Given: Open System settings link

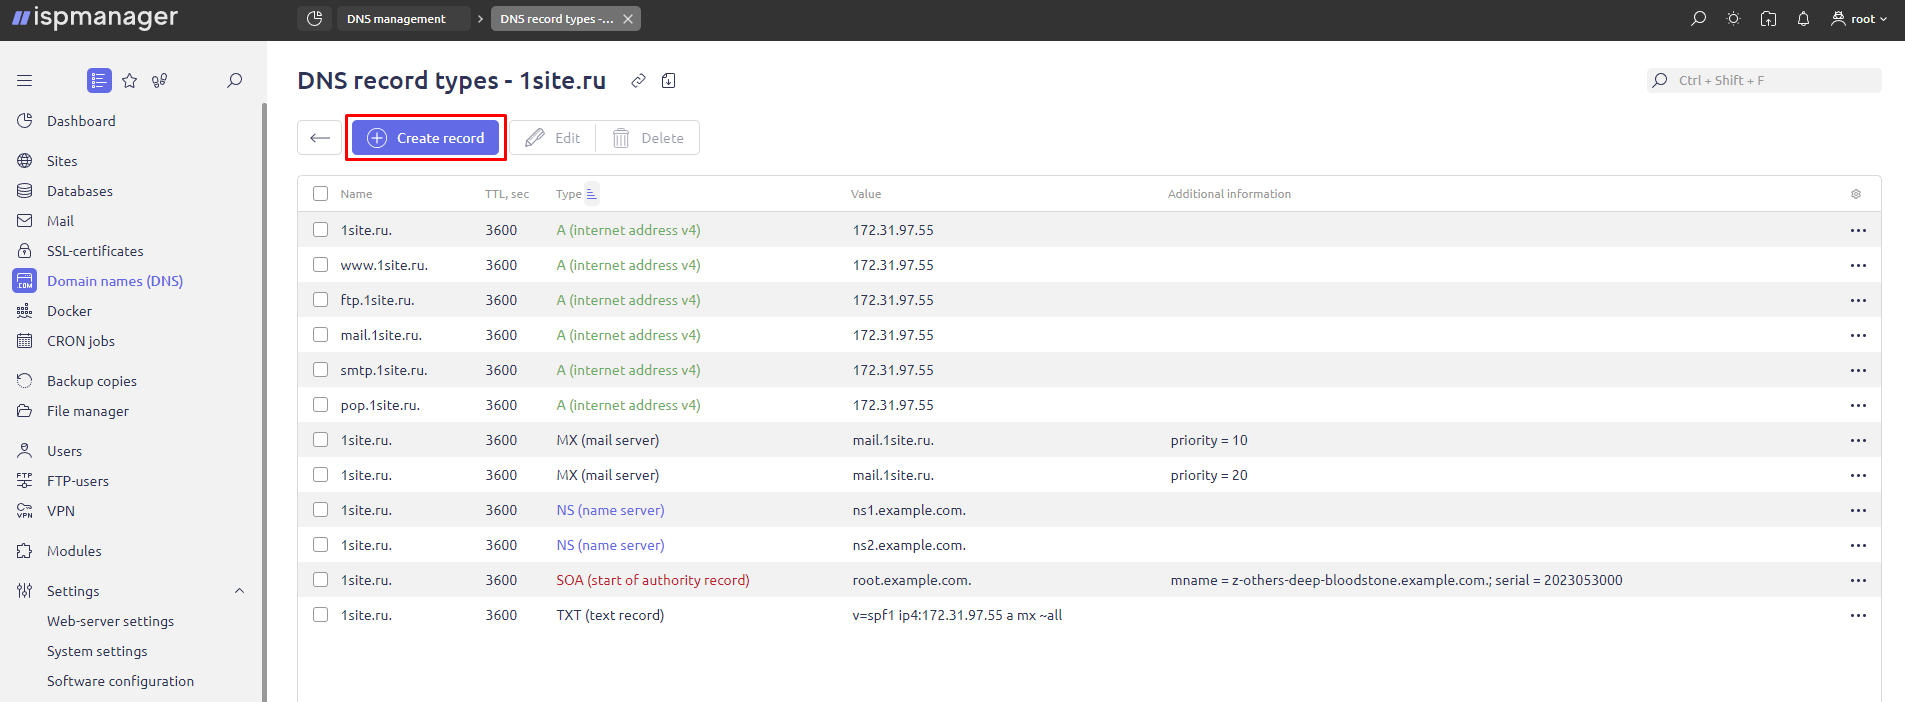Looking at the screenshot, I should [97, 651].
